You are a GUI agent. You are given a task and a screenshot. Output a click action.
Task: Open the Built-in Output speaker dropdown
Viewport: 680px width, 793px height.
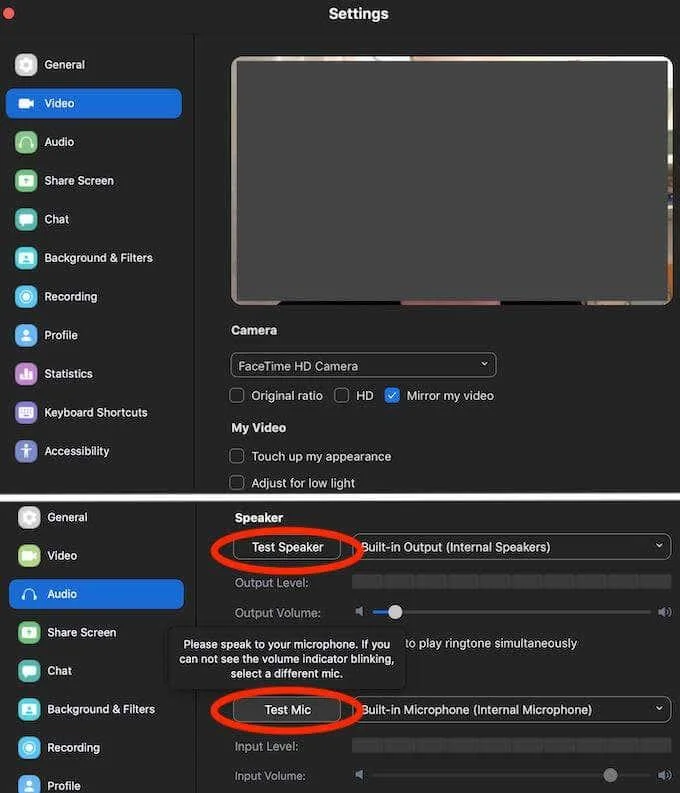(512, 547)
